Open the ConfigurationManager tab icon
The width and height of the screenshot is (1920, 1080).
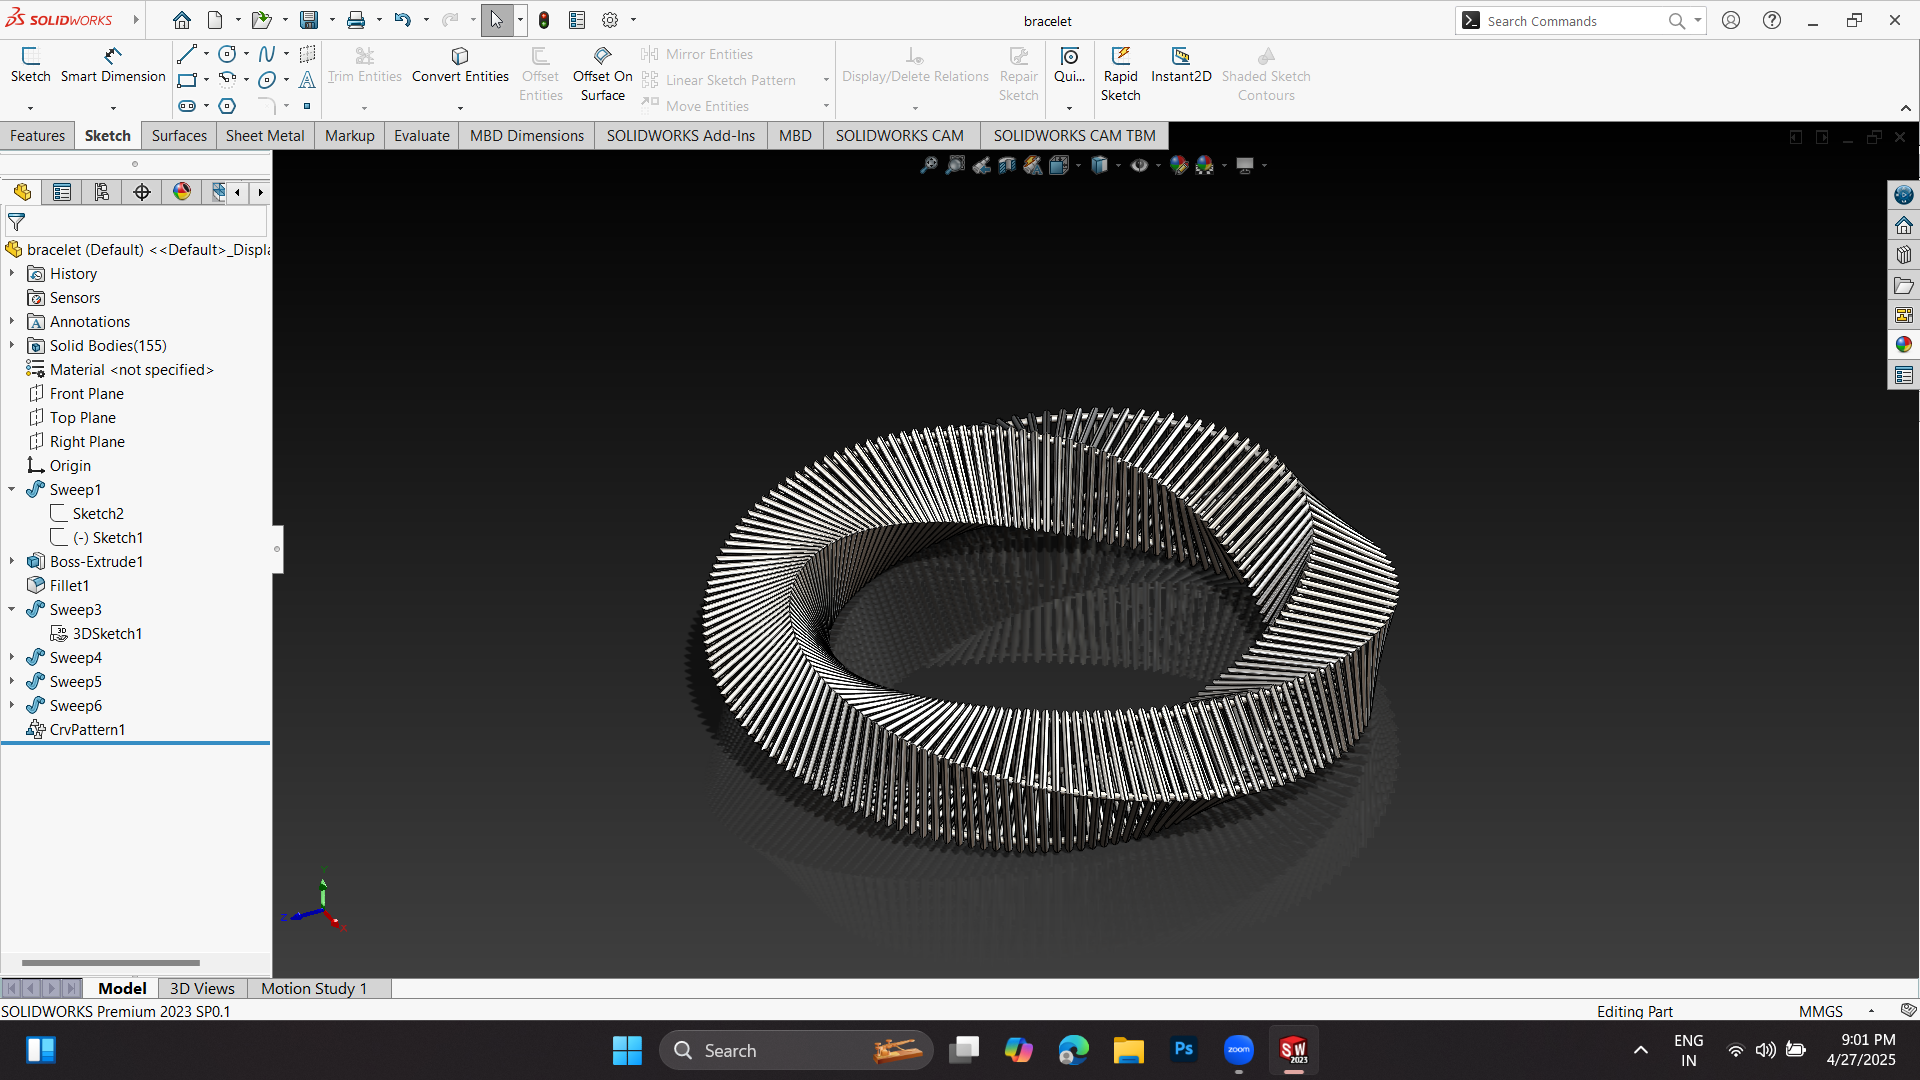(x=102, y=192)
